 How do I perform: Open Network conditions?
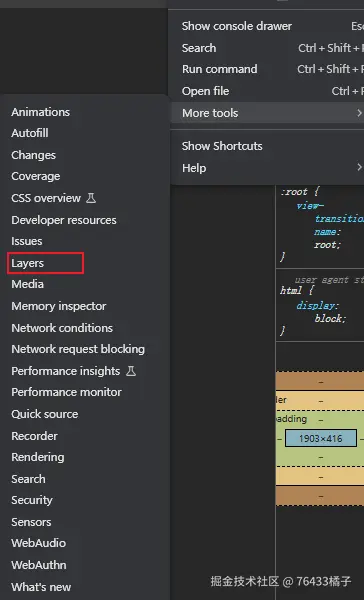coord(62,328)
